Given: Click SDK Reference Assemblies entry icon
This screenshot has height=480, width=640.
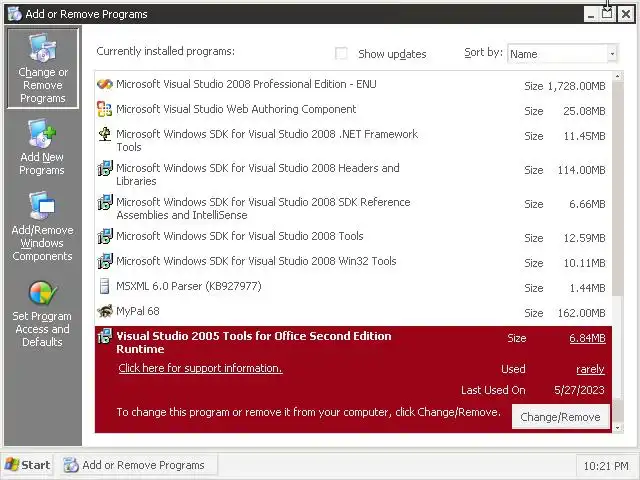Looking at the screenshot, I should click(105, 202).
